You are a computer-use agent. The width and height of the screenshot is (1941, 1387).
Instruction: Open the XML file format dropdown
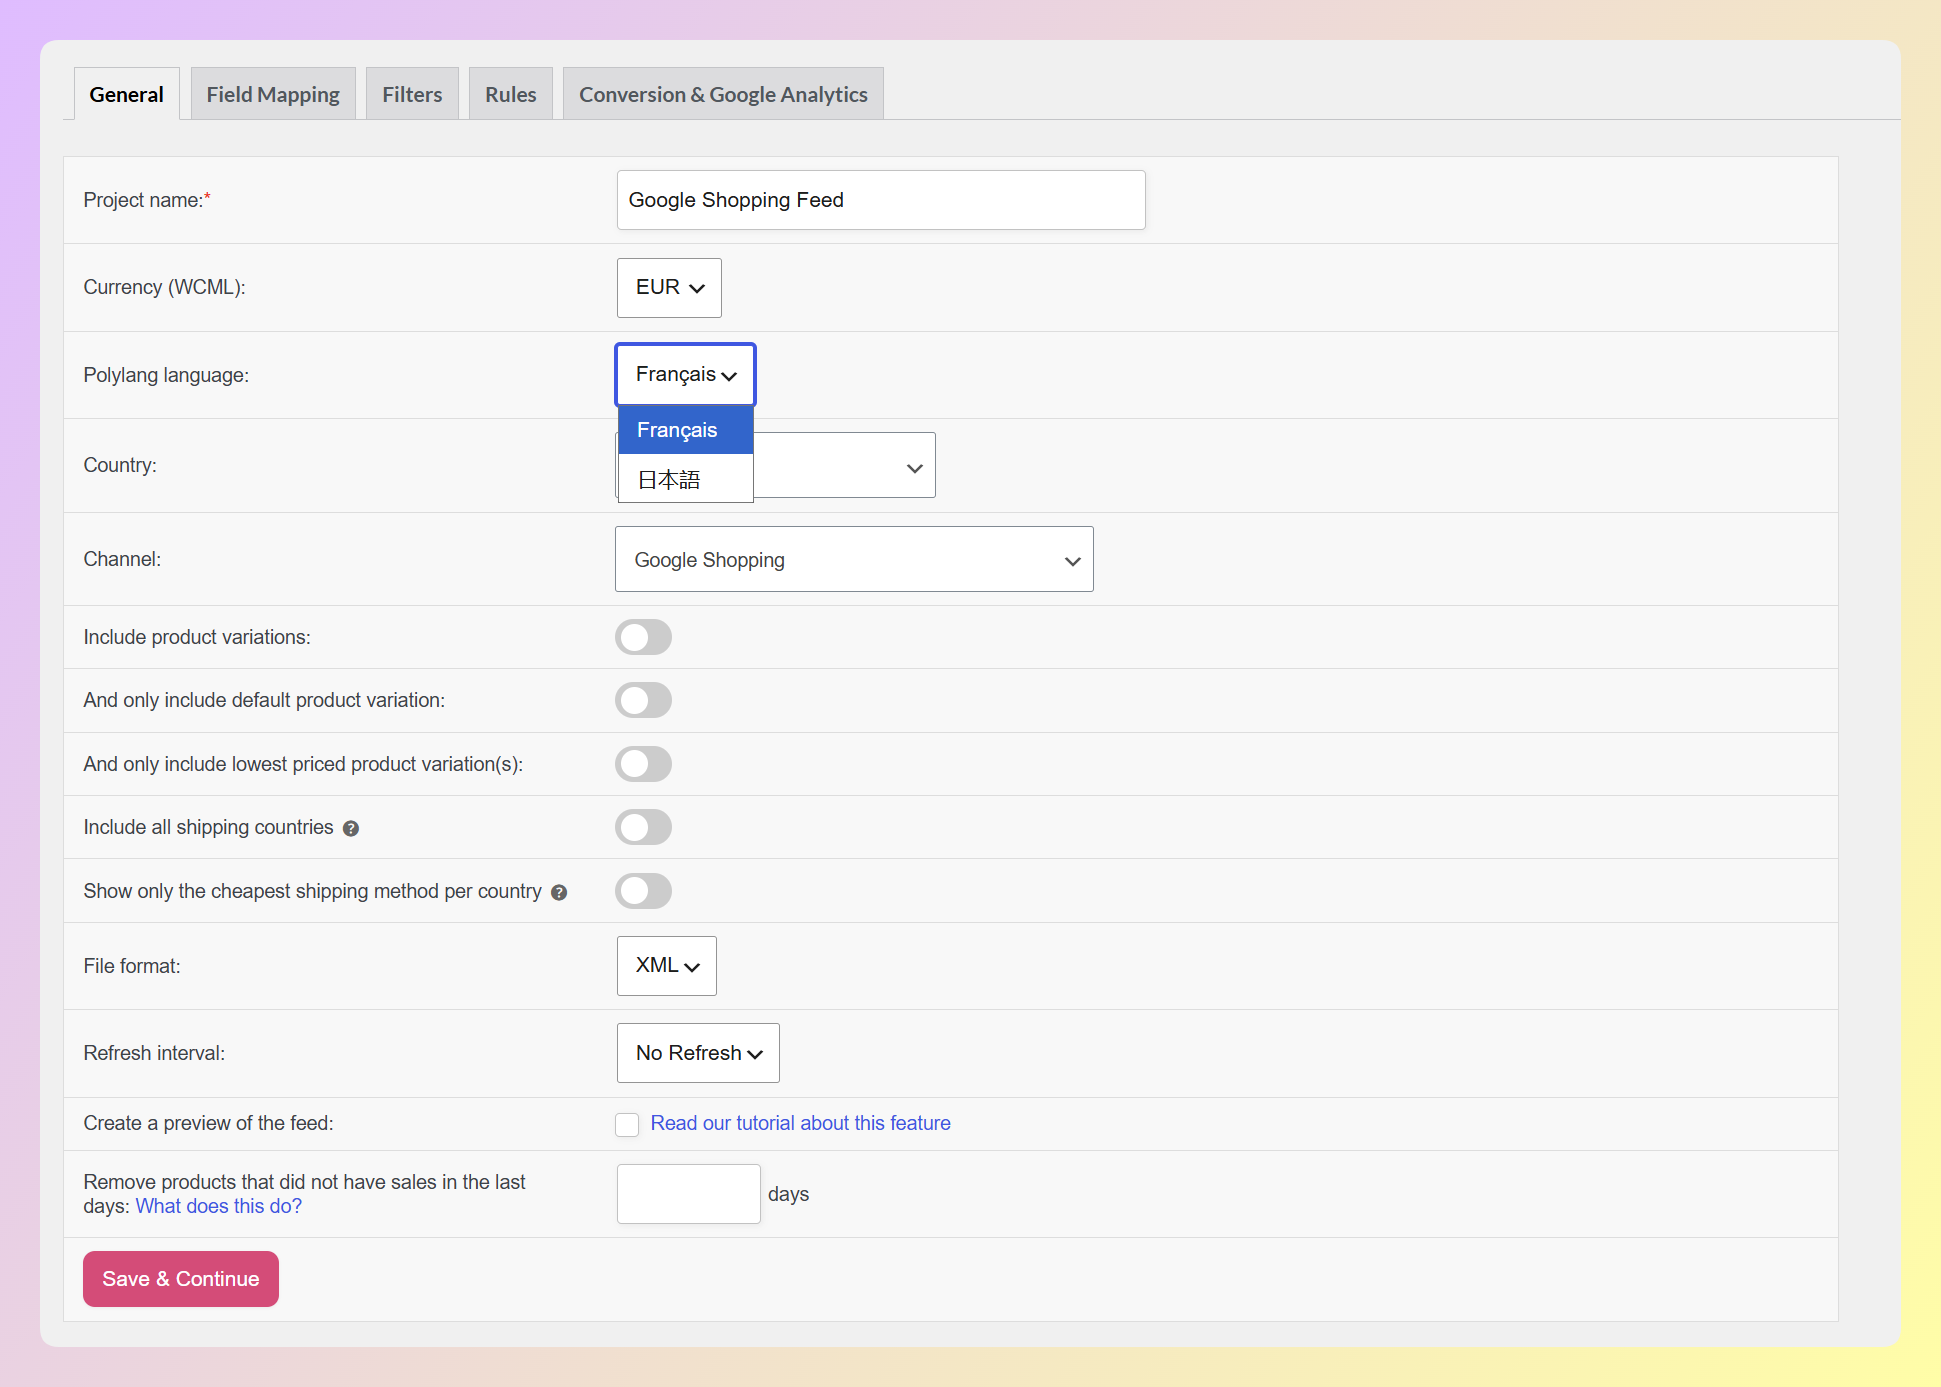(667, 966)
